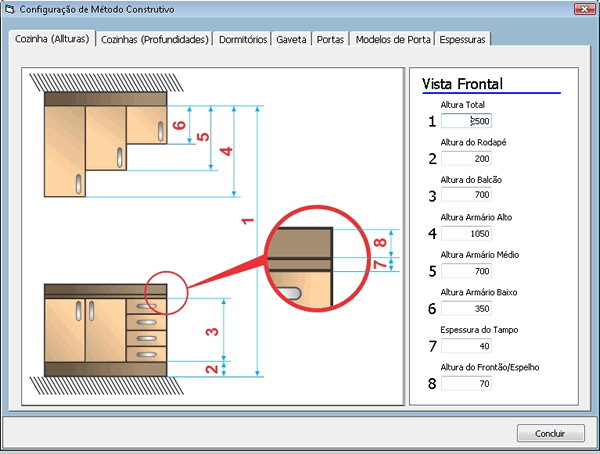Screen dimensions: 600x454
Task: Click the Altura do Frontão/Espelho field
Action: (x=466, y=383)
